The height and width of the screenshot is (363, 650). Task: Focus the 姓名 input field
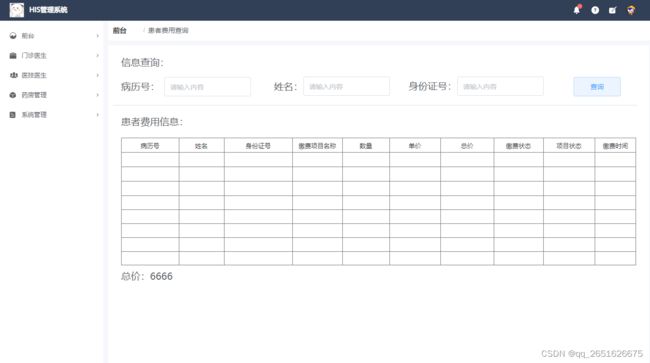tap(347, 87)
